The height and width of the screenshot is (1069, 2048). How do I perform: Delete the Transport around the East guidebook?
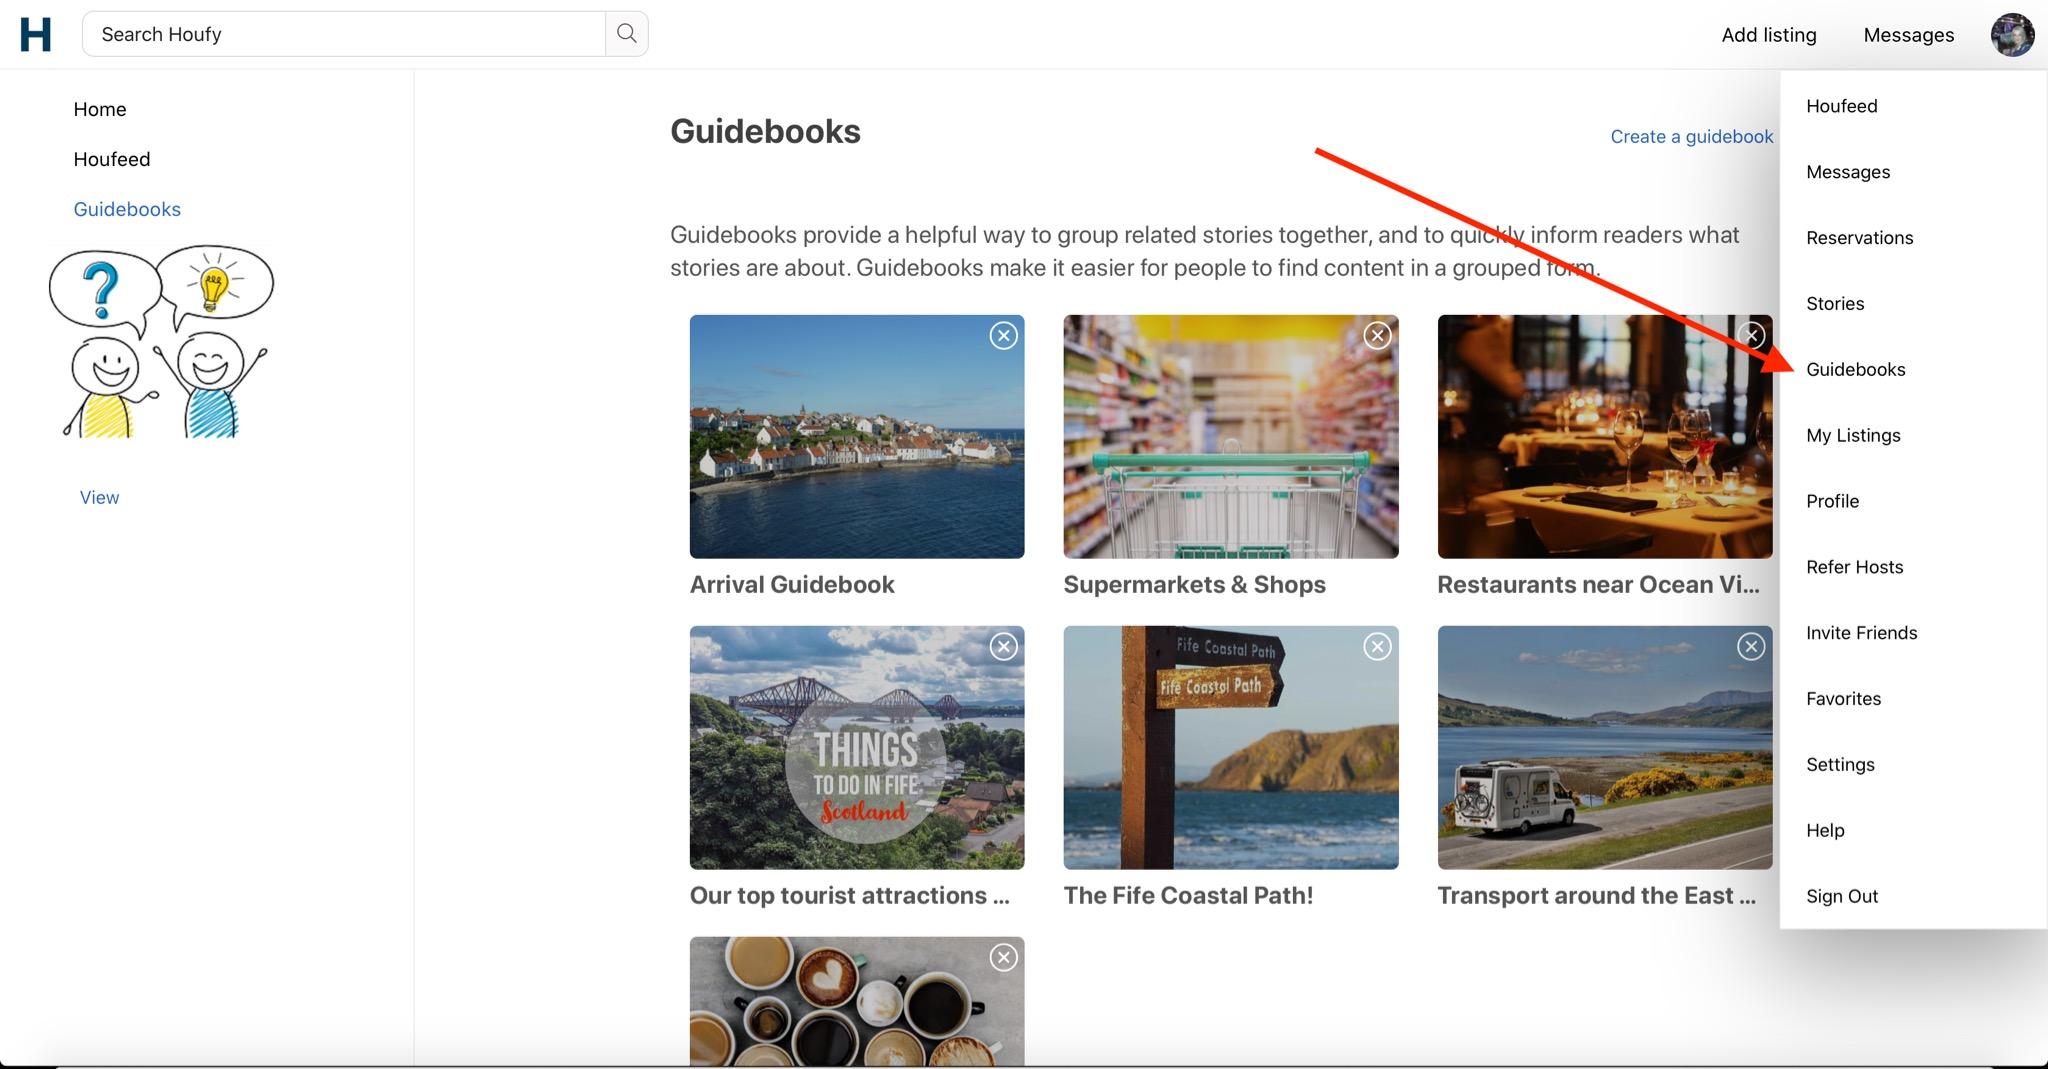pyautogui.click(x=1751, y=646)
